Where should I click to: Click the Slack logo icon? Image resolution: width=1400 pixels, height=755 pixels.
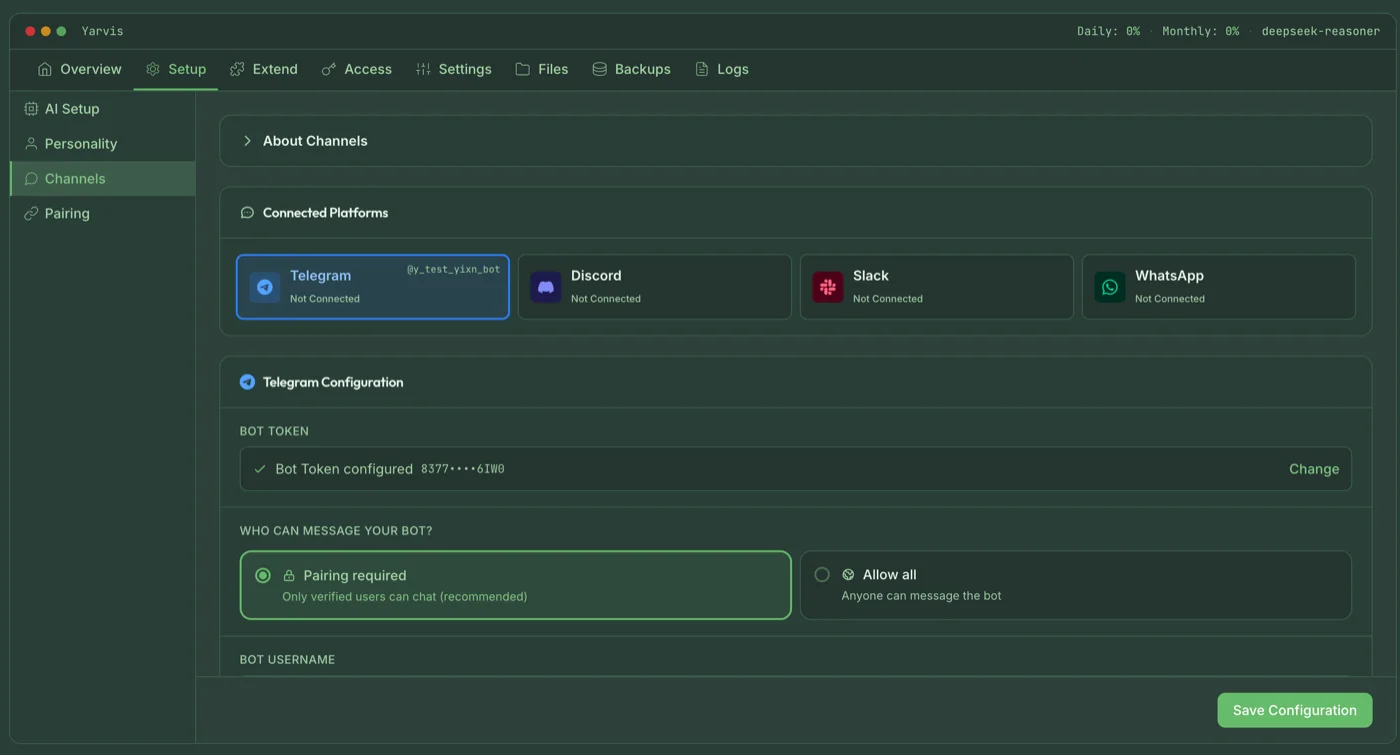pos(828,287)
